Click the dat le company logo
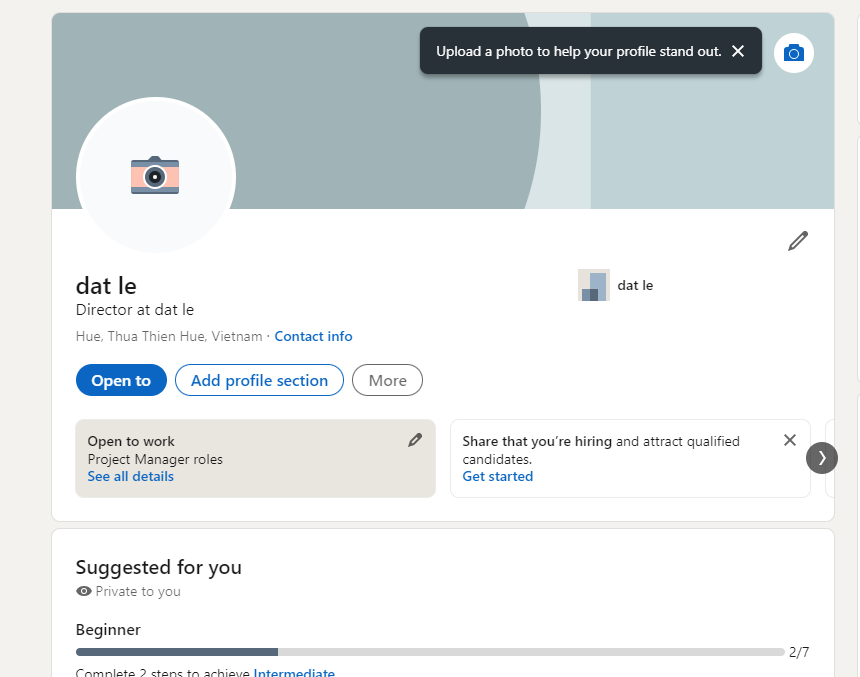Image resolution: width=860 pixels, height=677 pixels. coord(594,285)
